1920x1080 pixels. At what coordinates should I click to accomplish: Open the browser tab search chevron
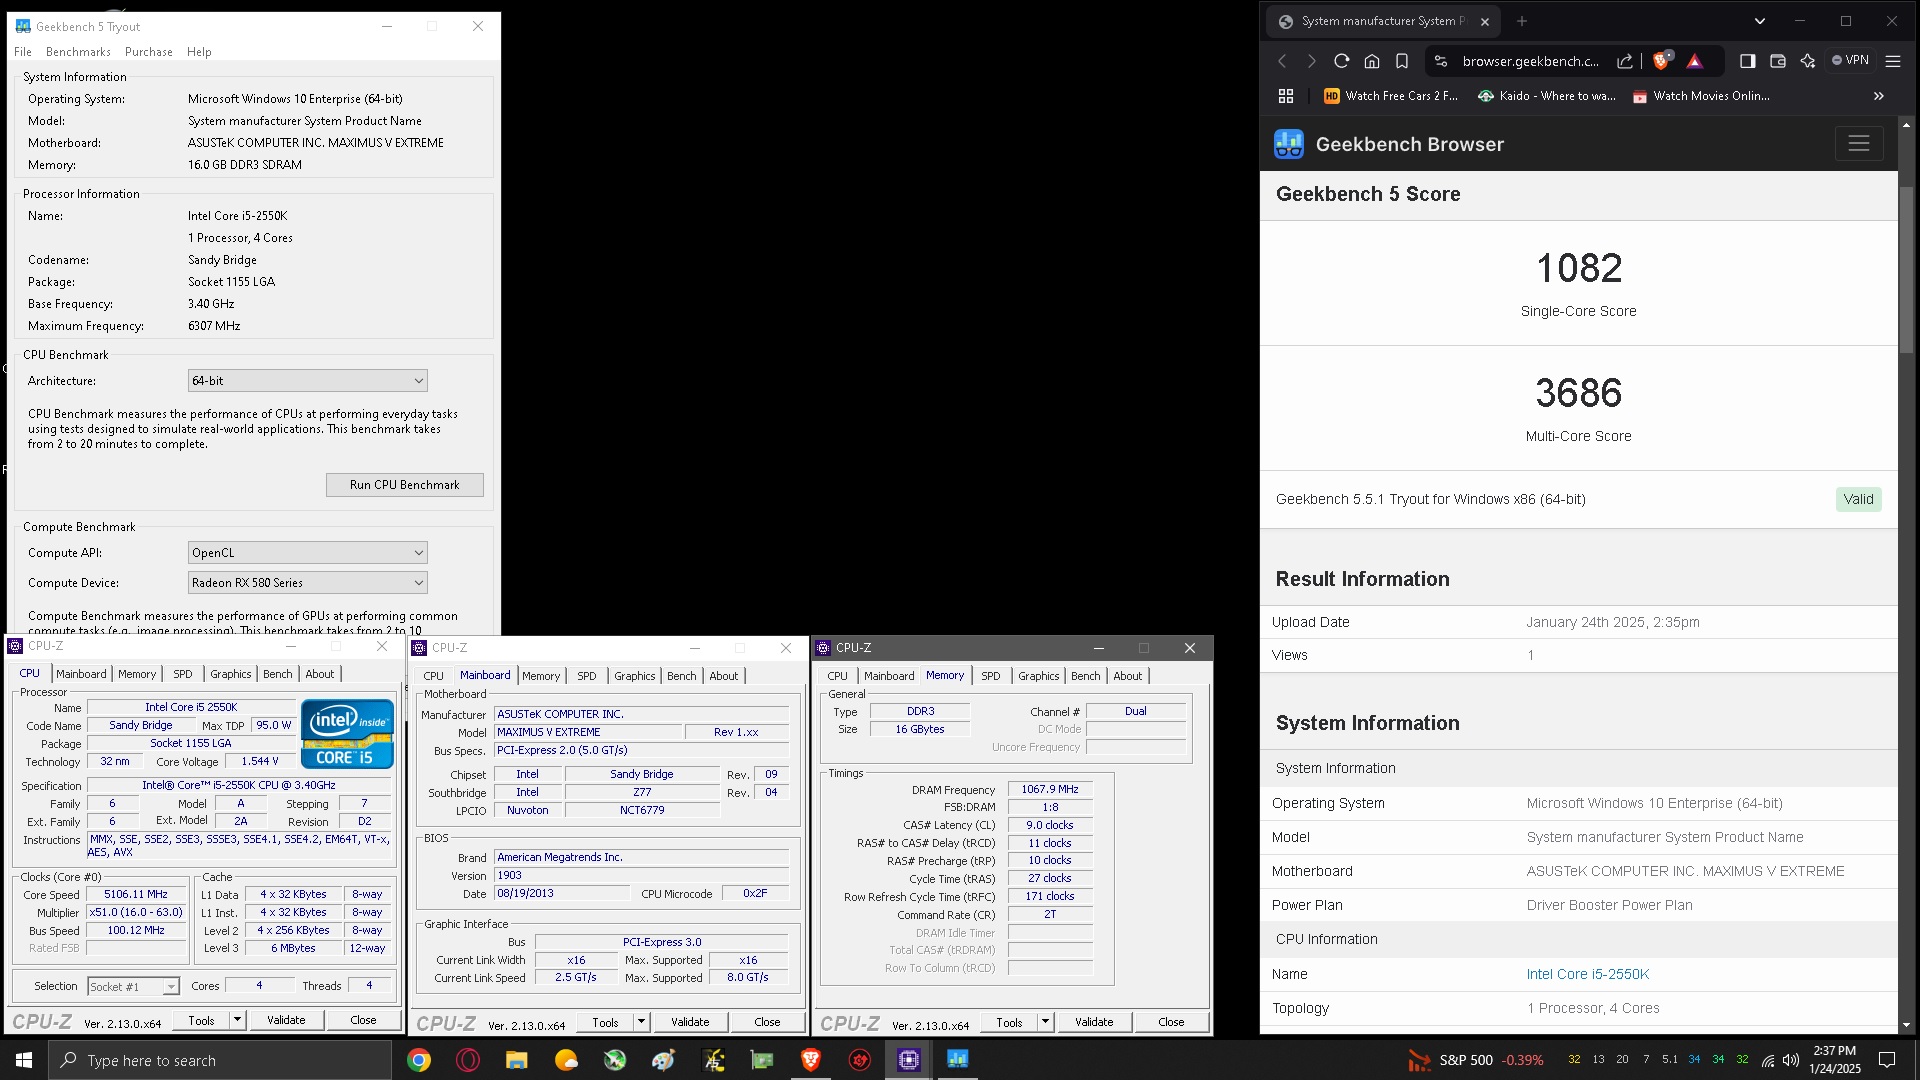[x=1760, y=21]
